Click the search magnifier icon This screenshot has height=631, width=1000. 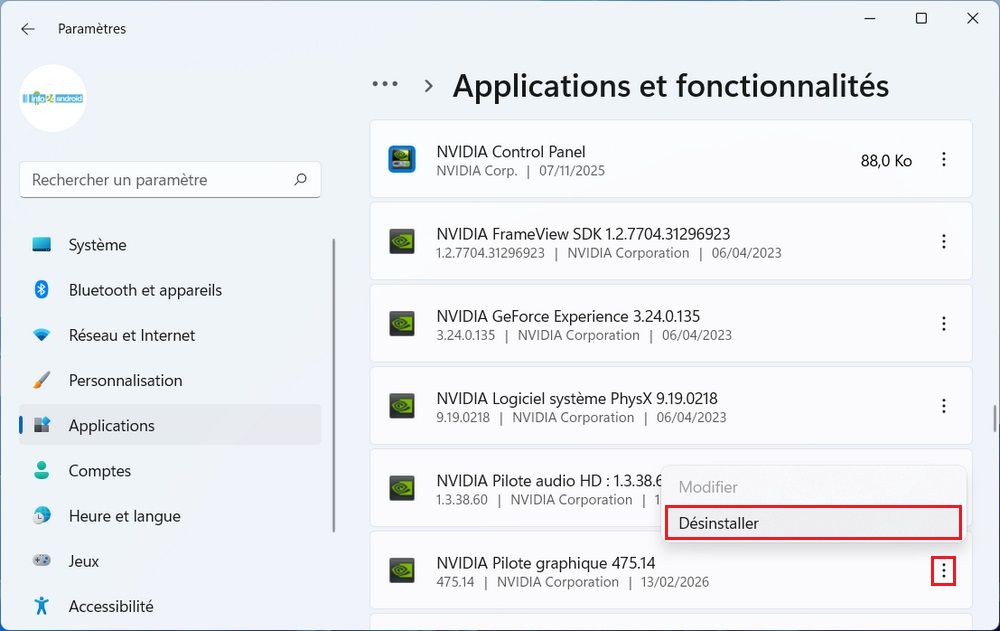300,179
